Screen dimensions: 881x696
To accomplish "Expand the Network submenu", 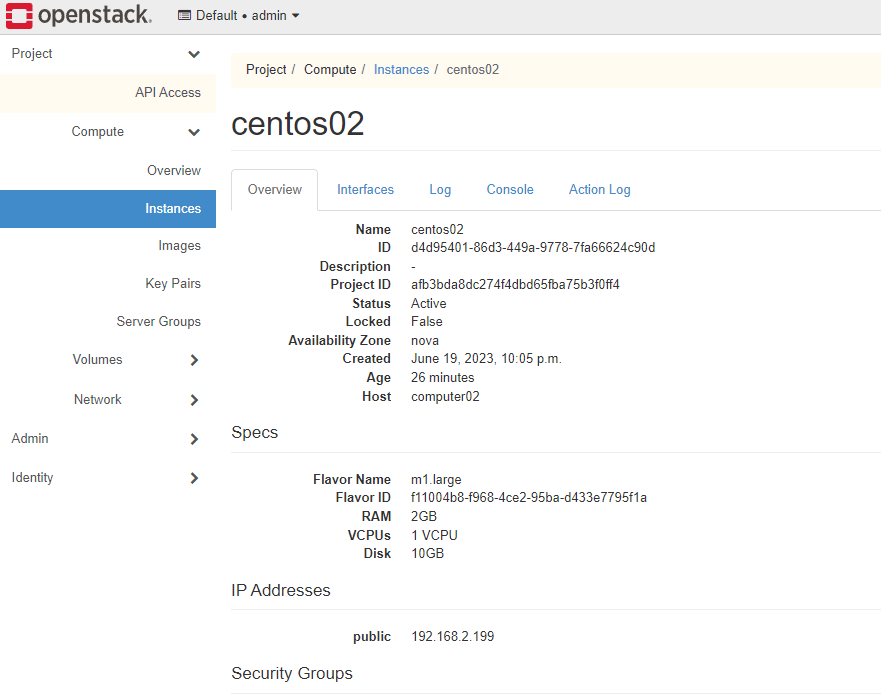I will tap(194, 400).
